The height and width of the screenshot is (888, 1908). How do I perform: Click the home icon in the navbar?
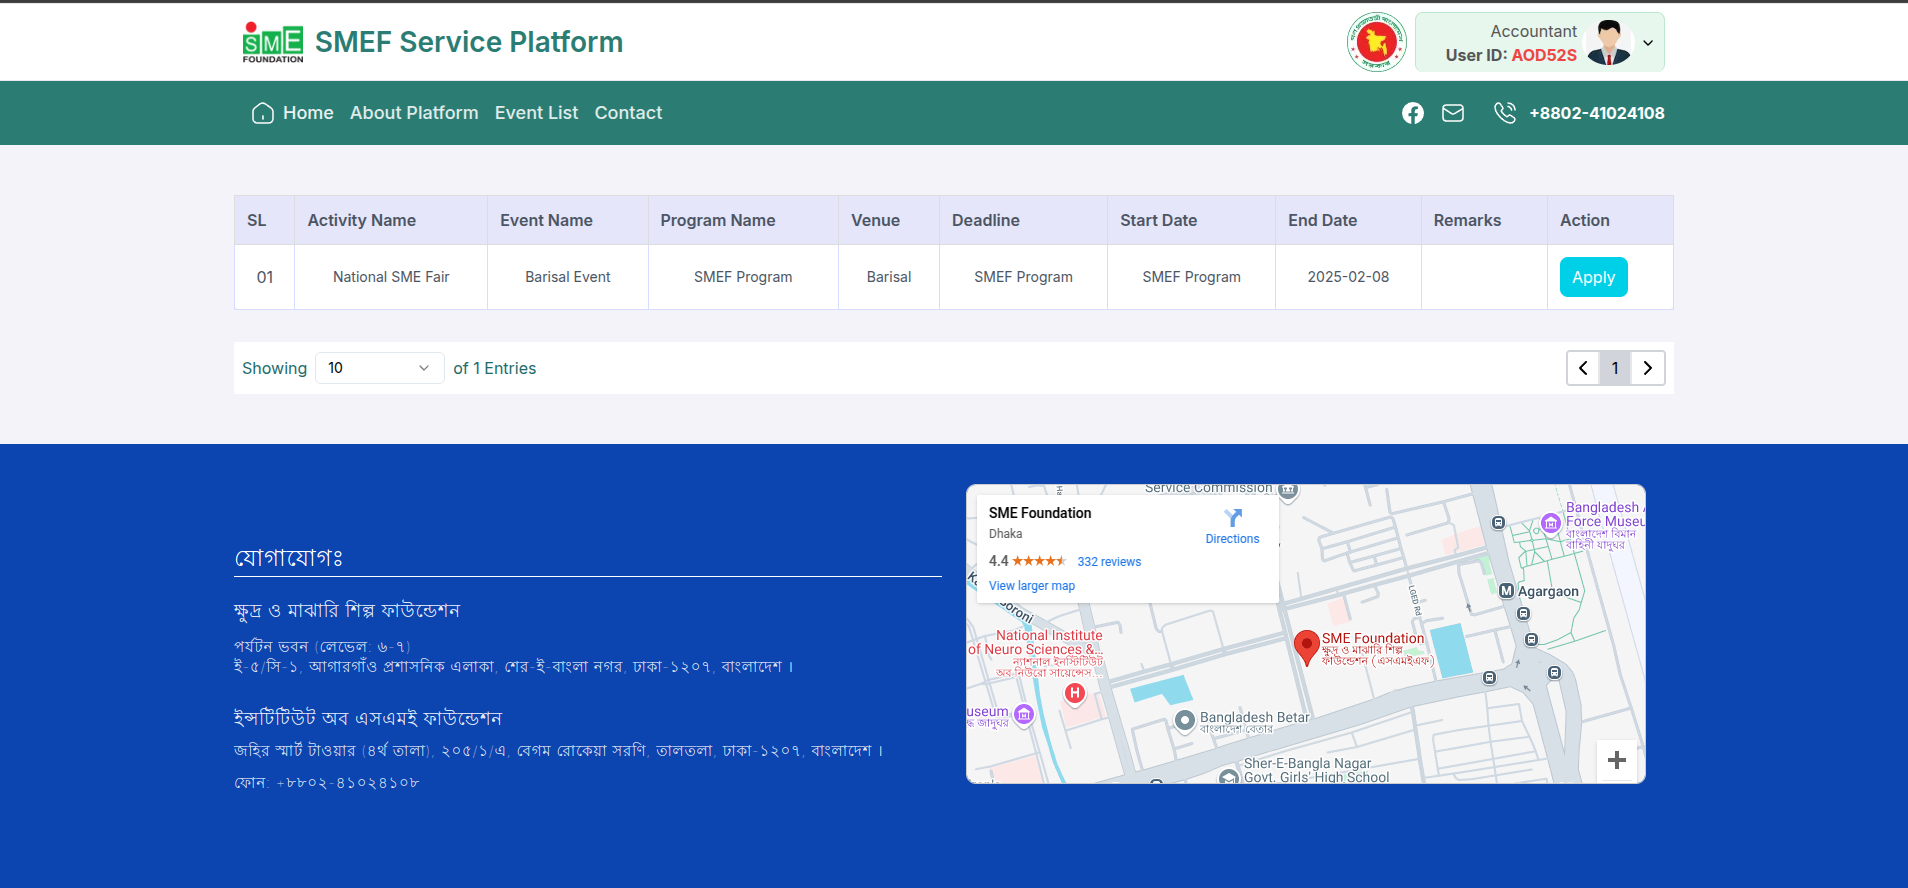click(x=262, y=113)
